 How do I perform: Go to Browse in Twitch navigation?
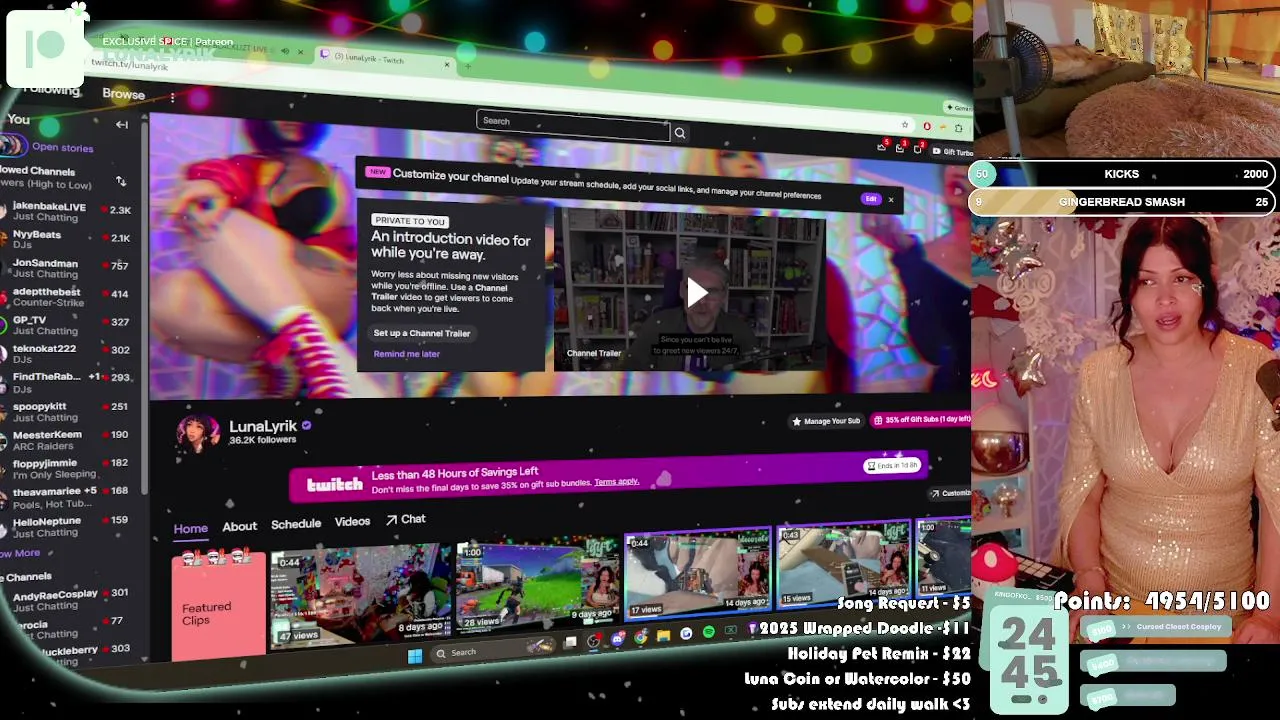coord(123,94)
